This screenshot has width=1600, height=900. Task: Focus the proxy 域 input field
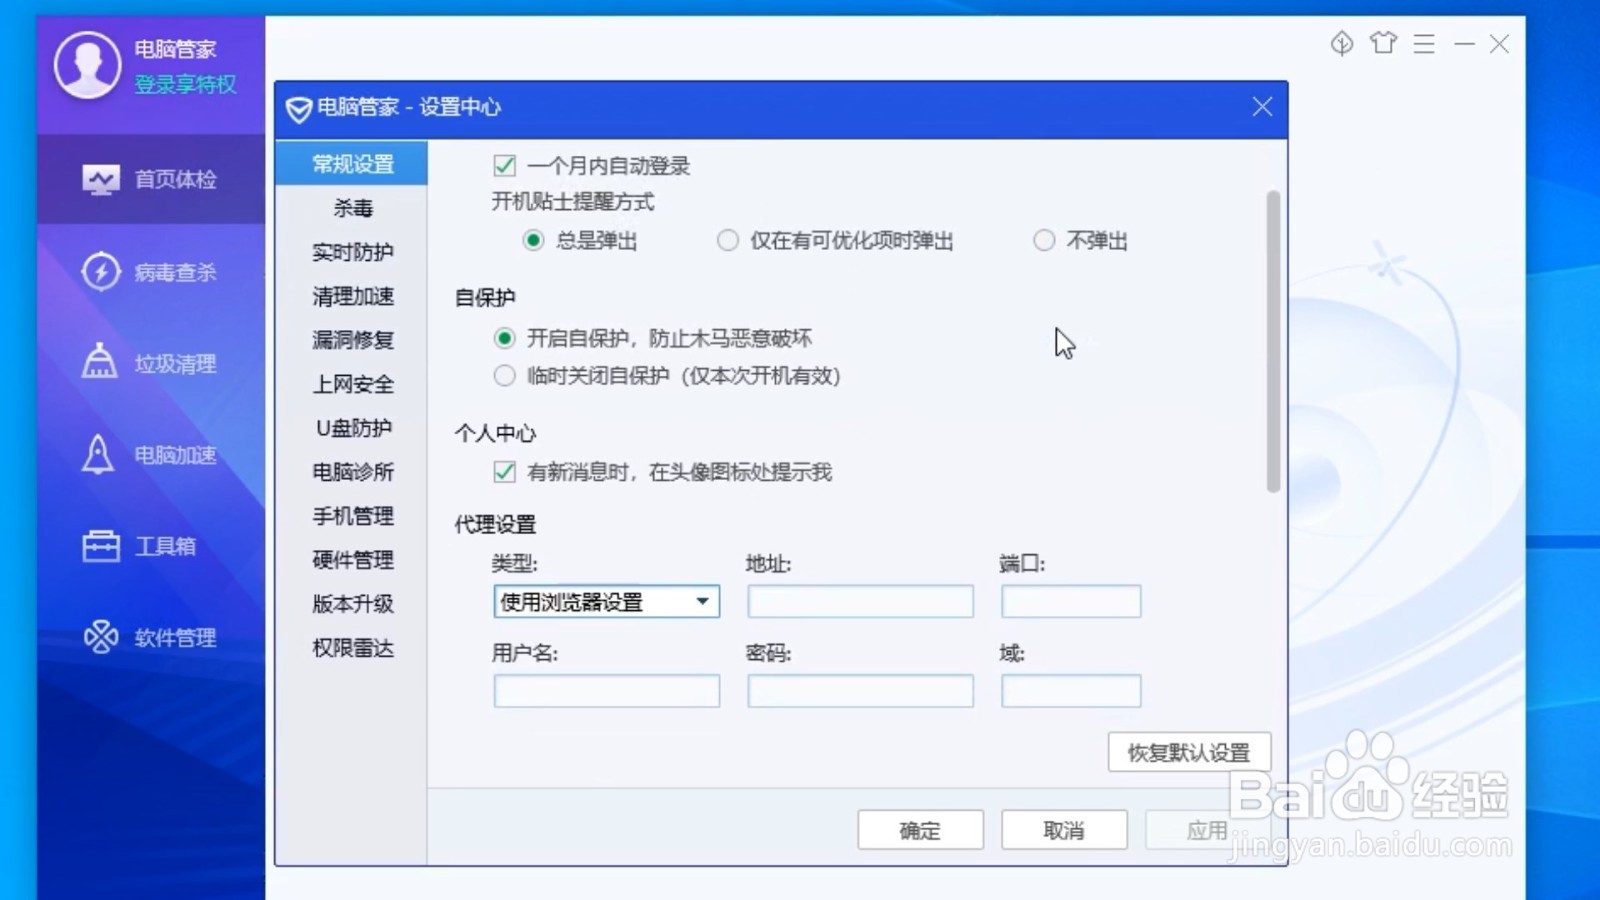click(x=1071, y=691)
